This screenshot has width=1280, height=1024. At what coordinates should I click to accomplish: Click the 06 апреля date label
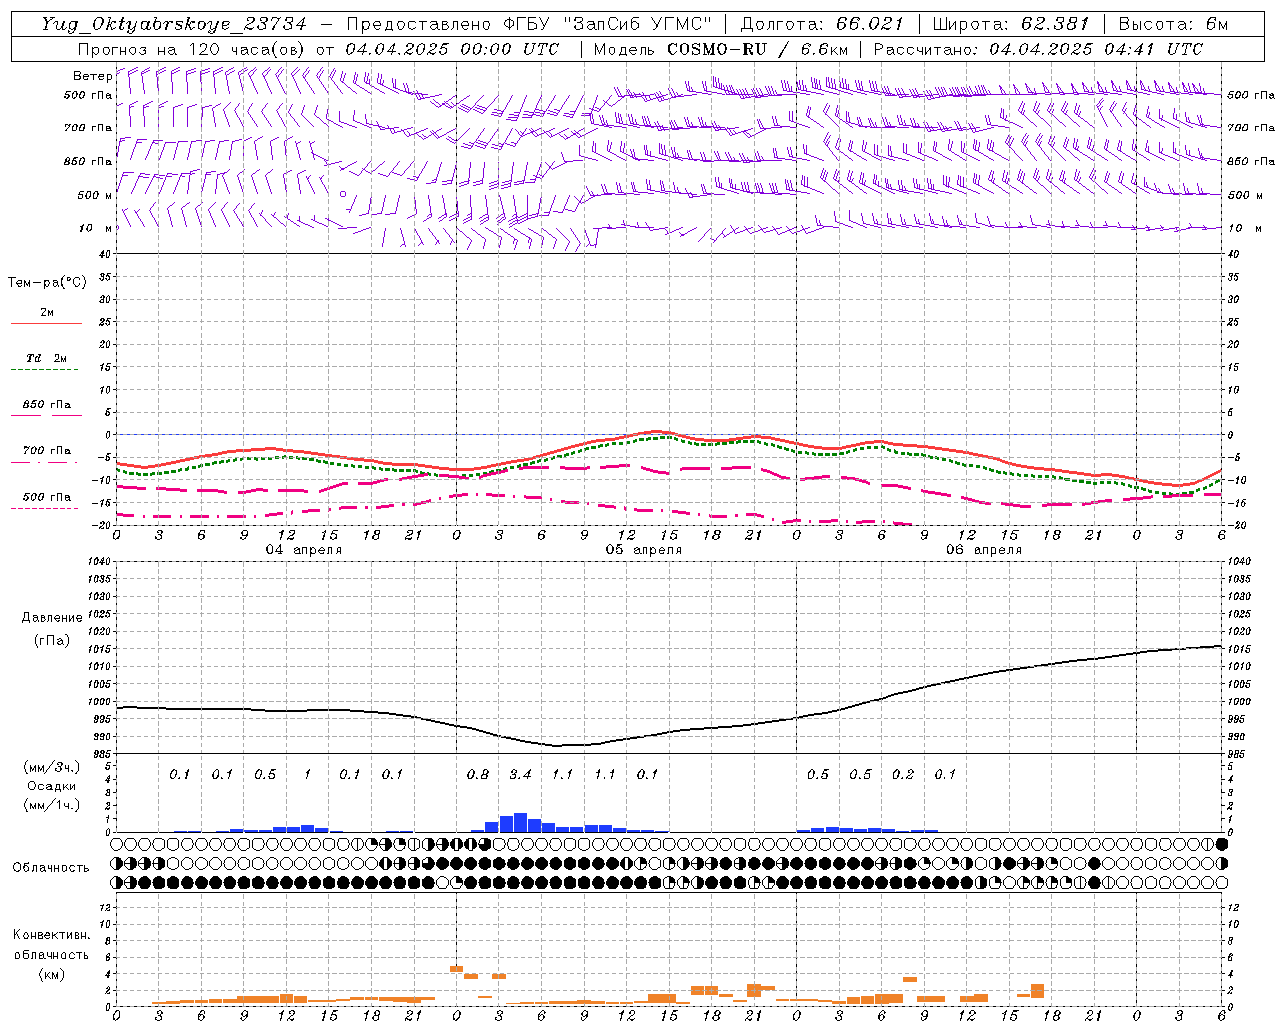[x=984, y=550]
